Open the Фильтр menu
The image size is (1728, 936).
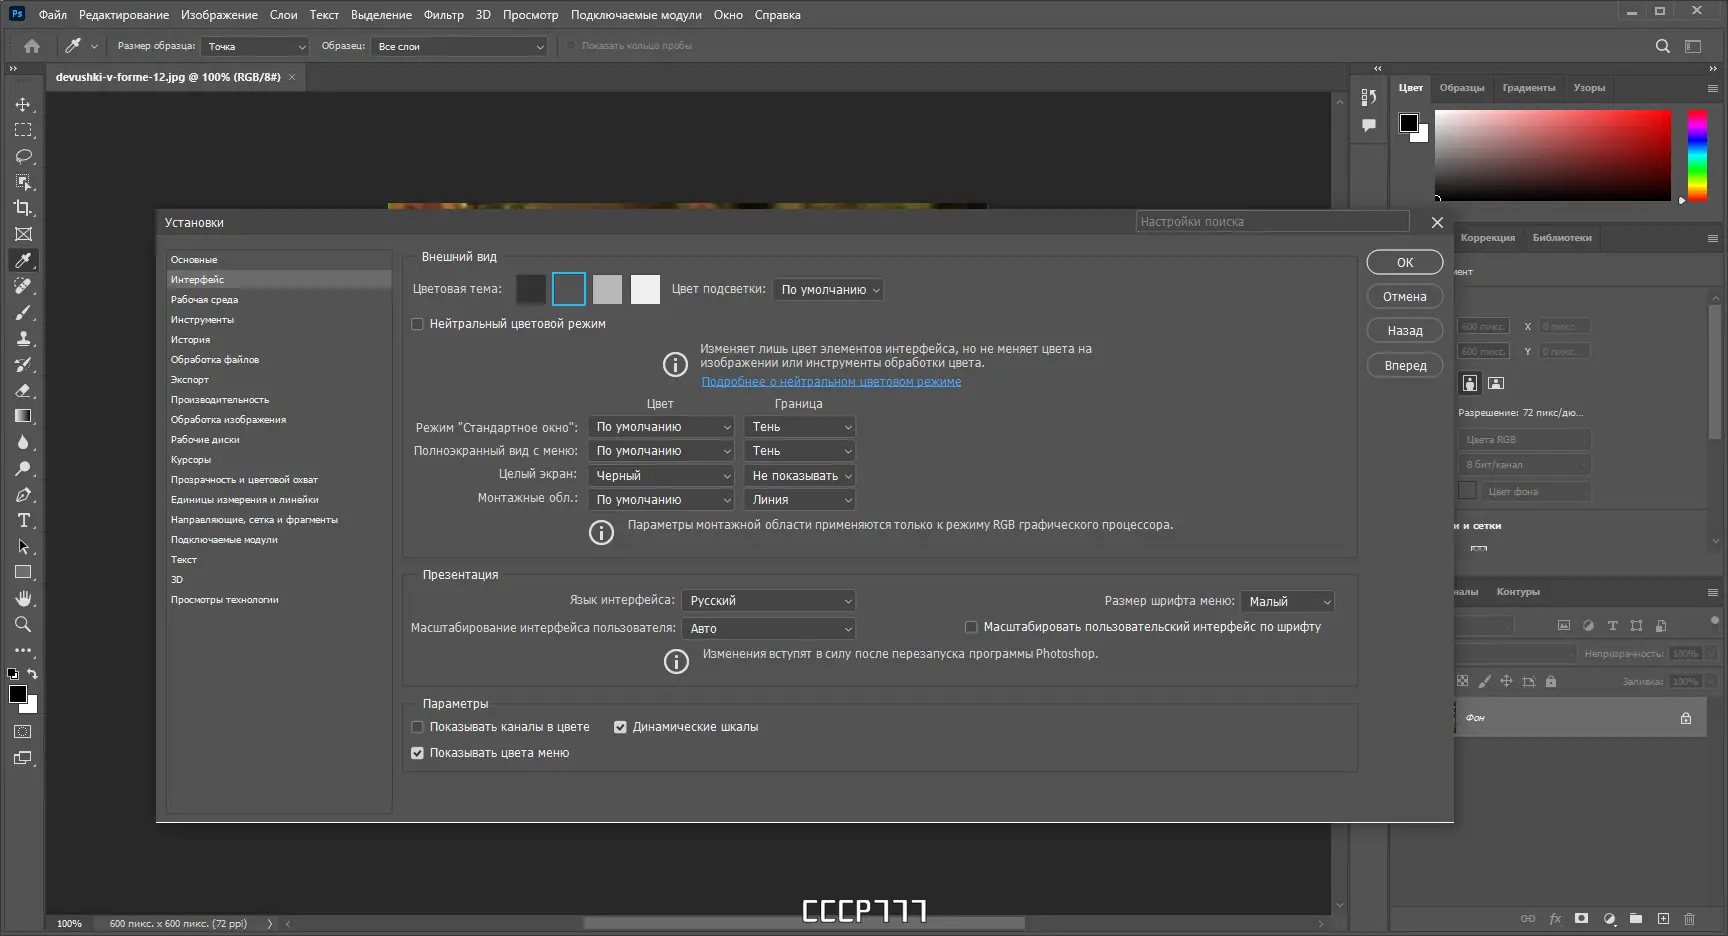(443, 14)
